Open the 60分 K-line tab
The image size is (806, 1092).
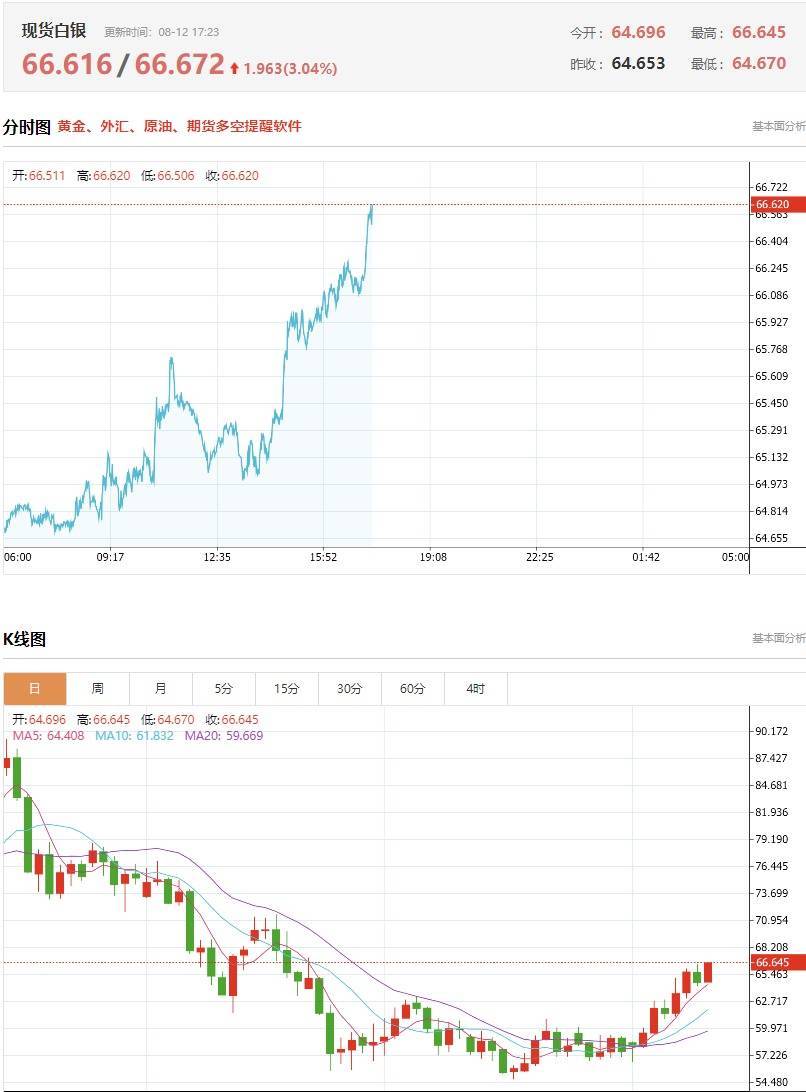[x=412, y=689]
